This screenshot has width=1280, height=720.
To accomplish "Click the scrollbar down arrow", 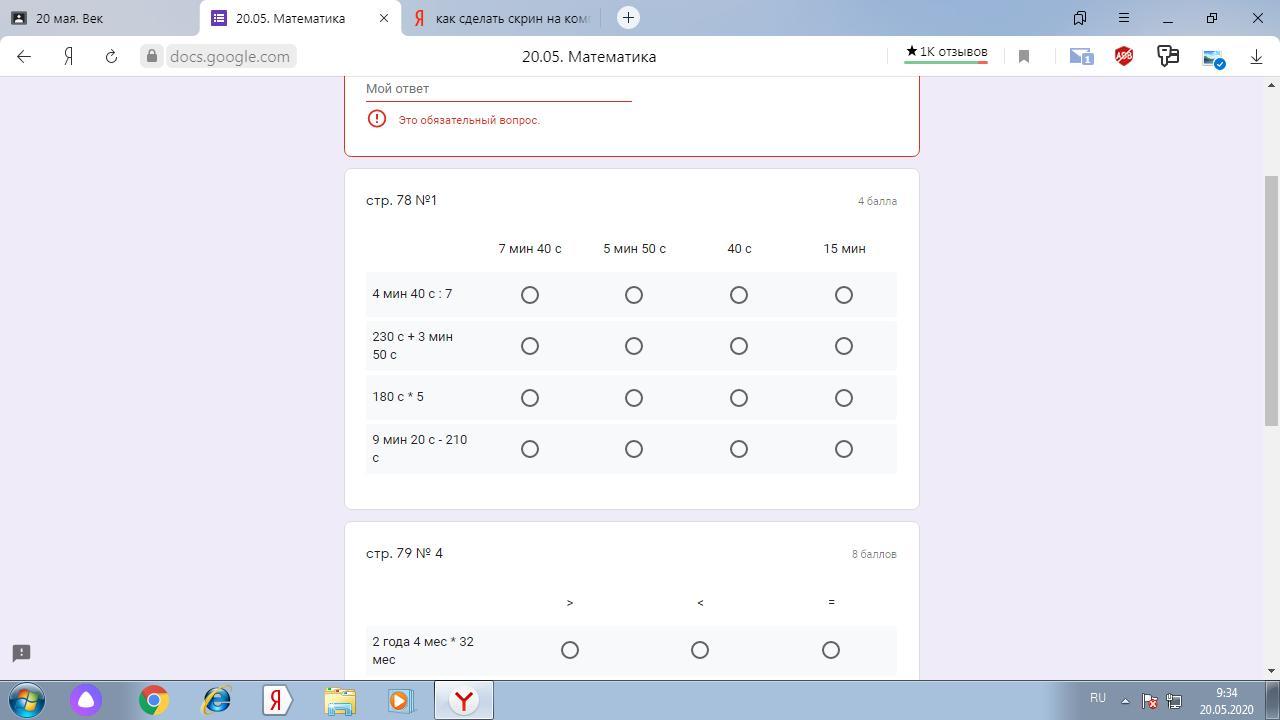I will coord(1271,671).
